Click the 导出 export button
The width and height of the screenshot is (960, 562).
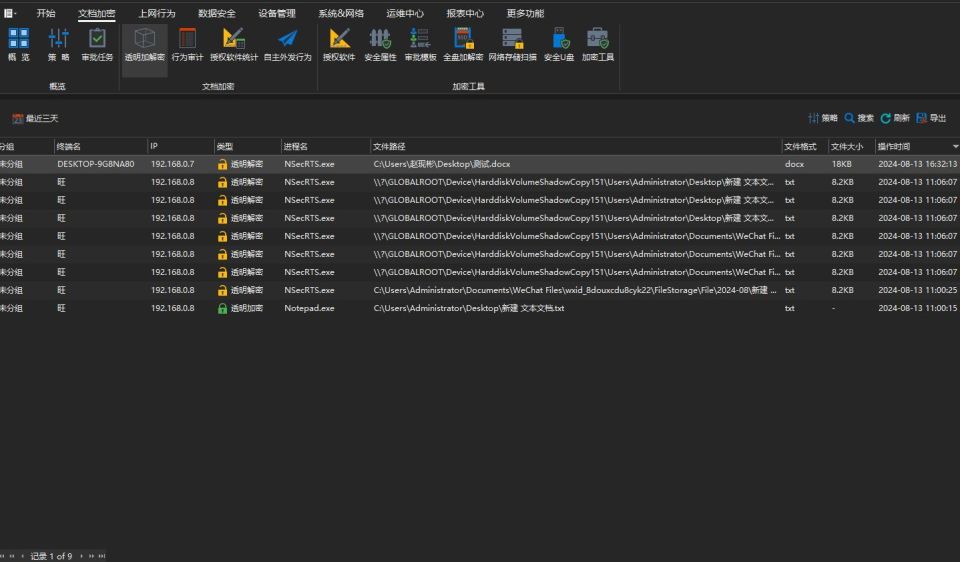[931, 118]
